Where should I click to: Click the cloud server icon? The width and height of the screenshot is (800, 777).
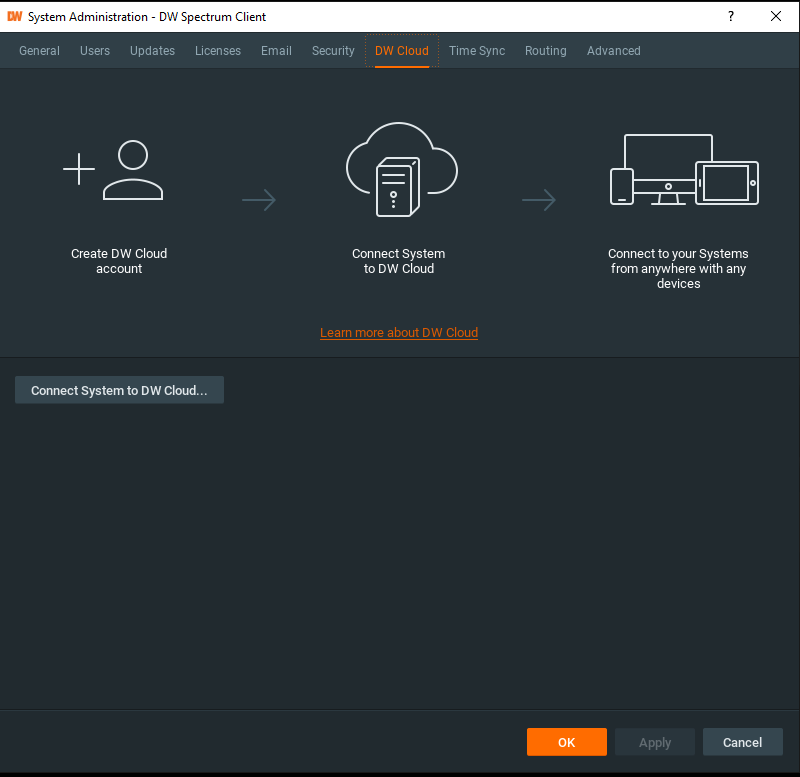pyautogui.click(x=400, y=170)
